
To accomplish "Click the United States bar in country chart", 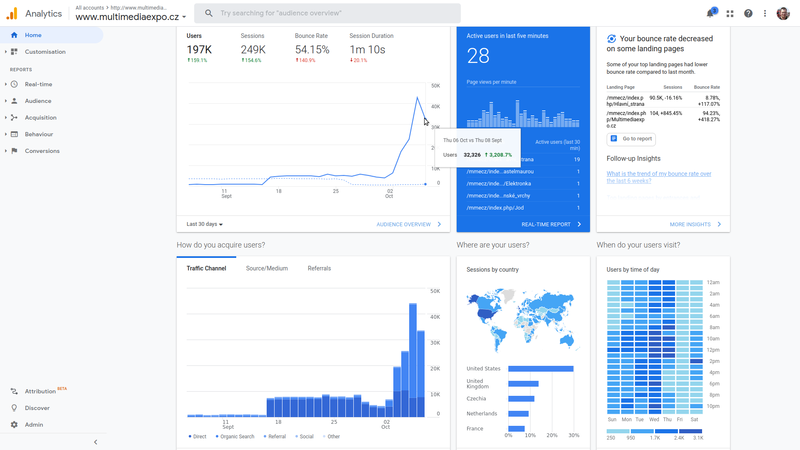I will pyautogui.click(x=541, y=369).
